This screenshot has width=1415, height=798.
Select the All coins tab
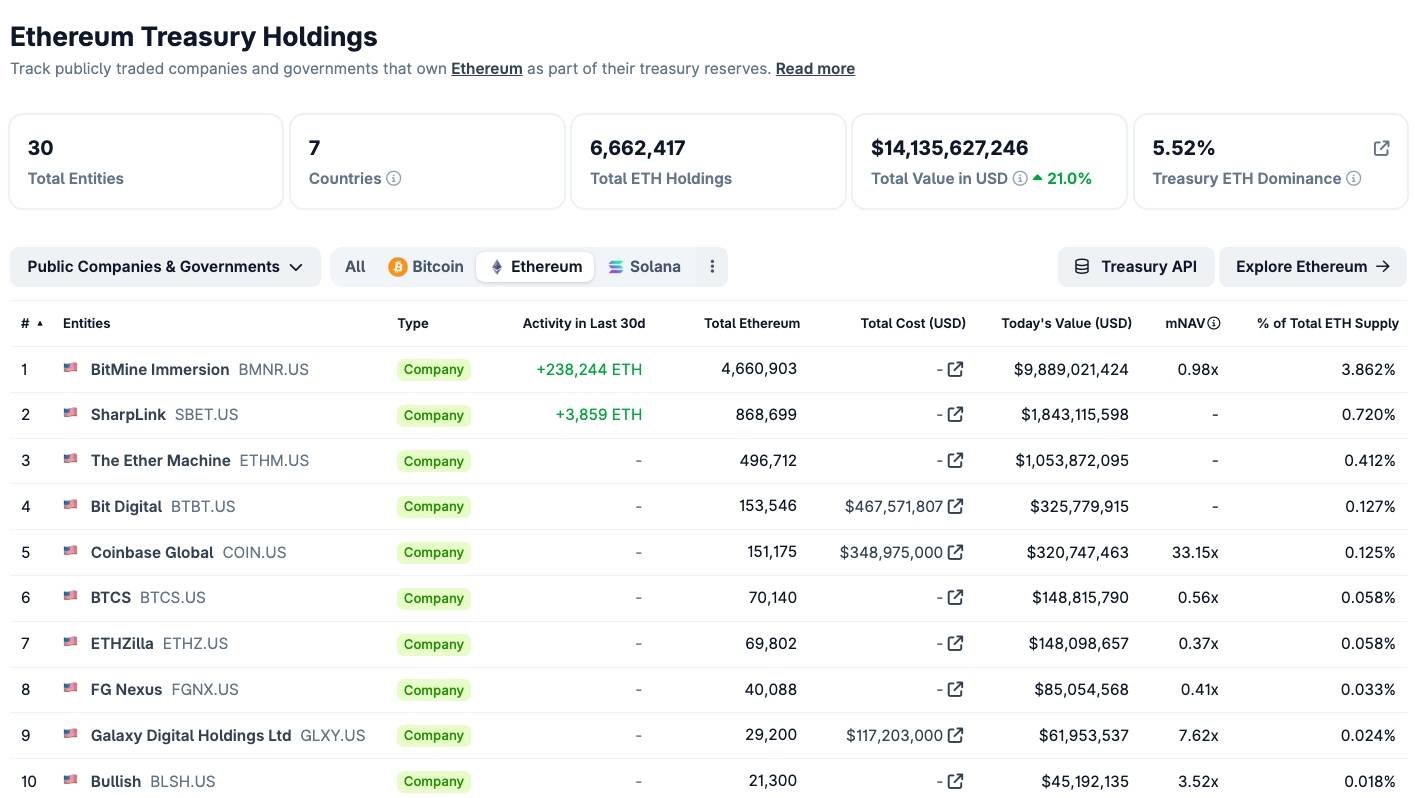click(355, 267)
